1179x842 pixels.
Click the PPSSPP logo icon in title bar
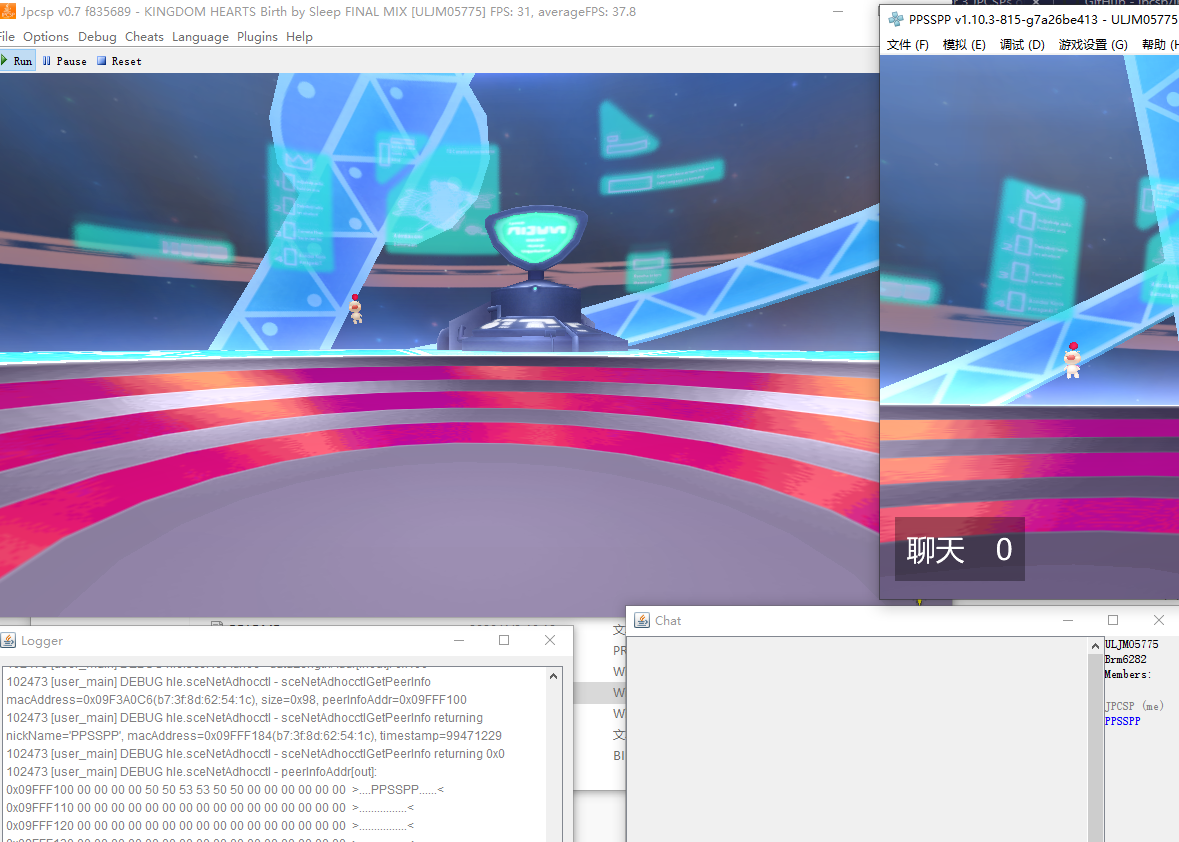click(x=895, y=19)
